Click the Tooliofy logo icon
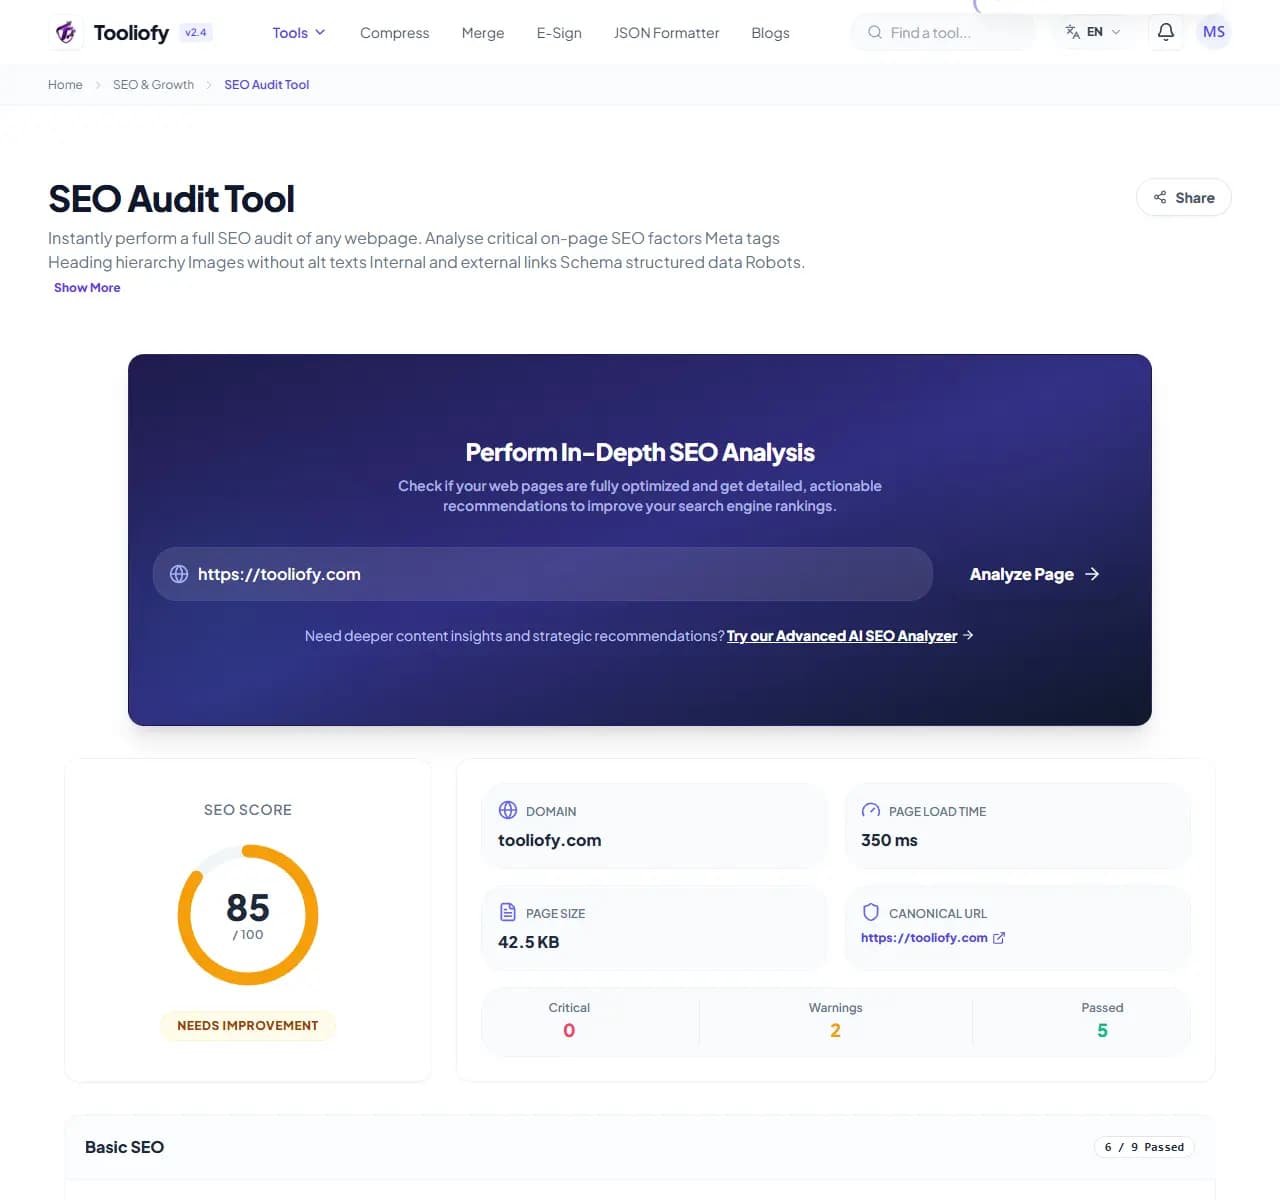The width and height of the screenshot is (1280, 1200). [x=66, y=33]
